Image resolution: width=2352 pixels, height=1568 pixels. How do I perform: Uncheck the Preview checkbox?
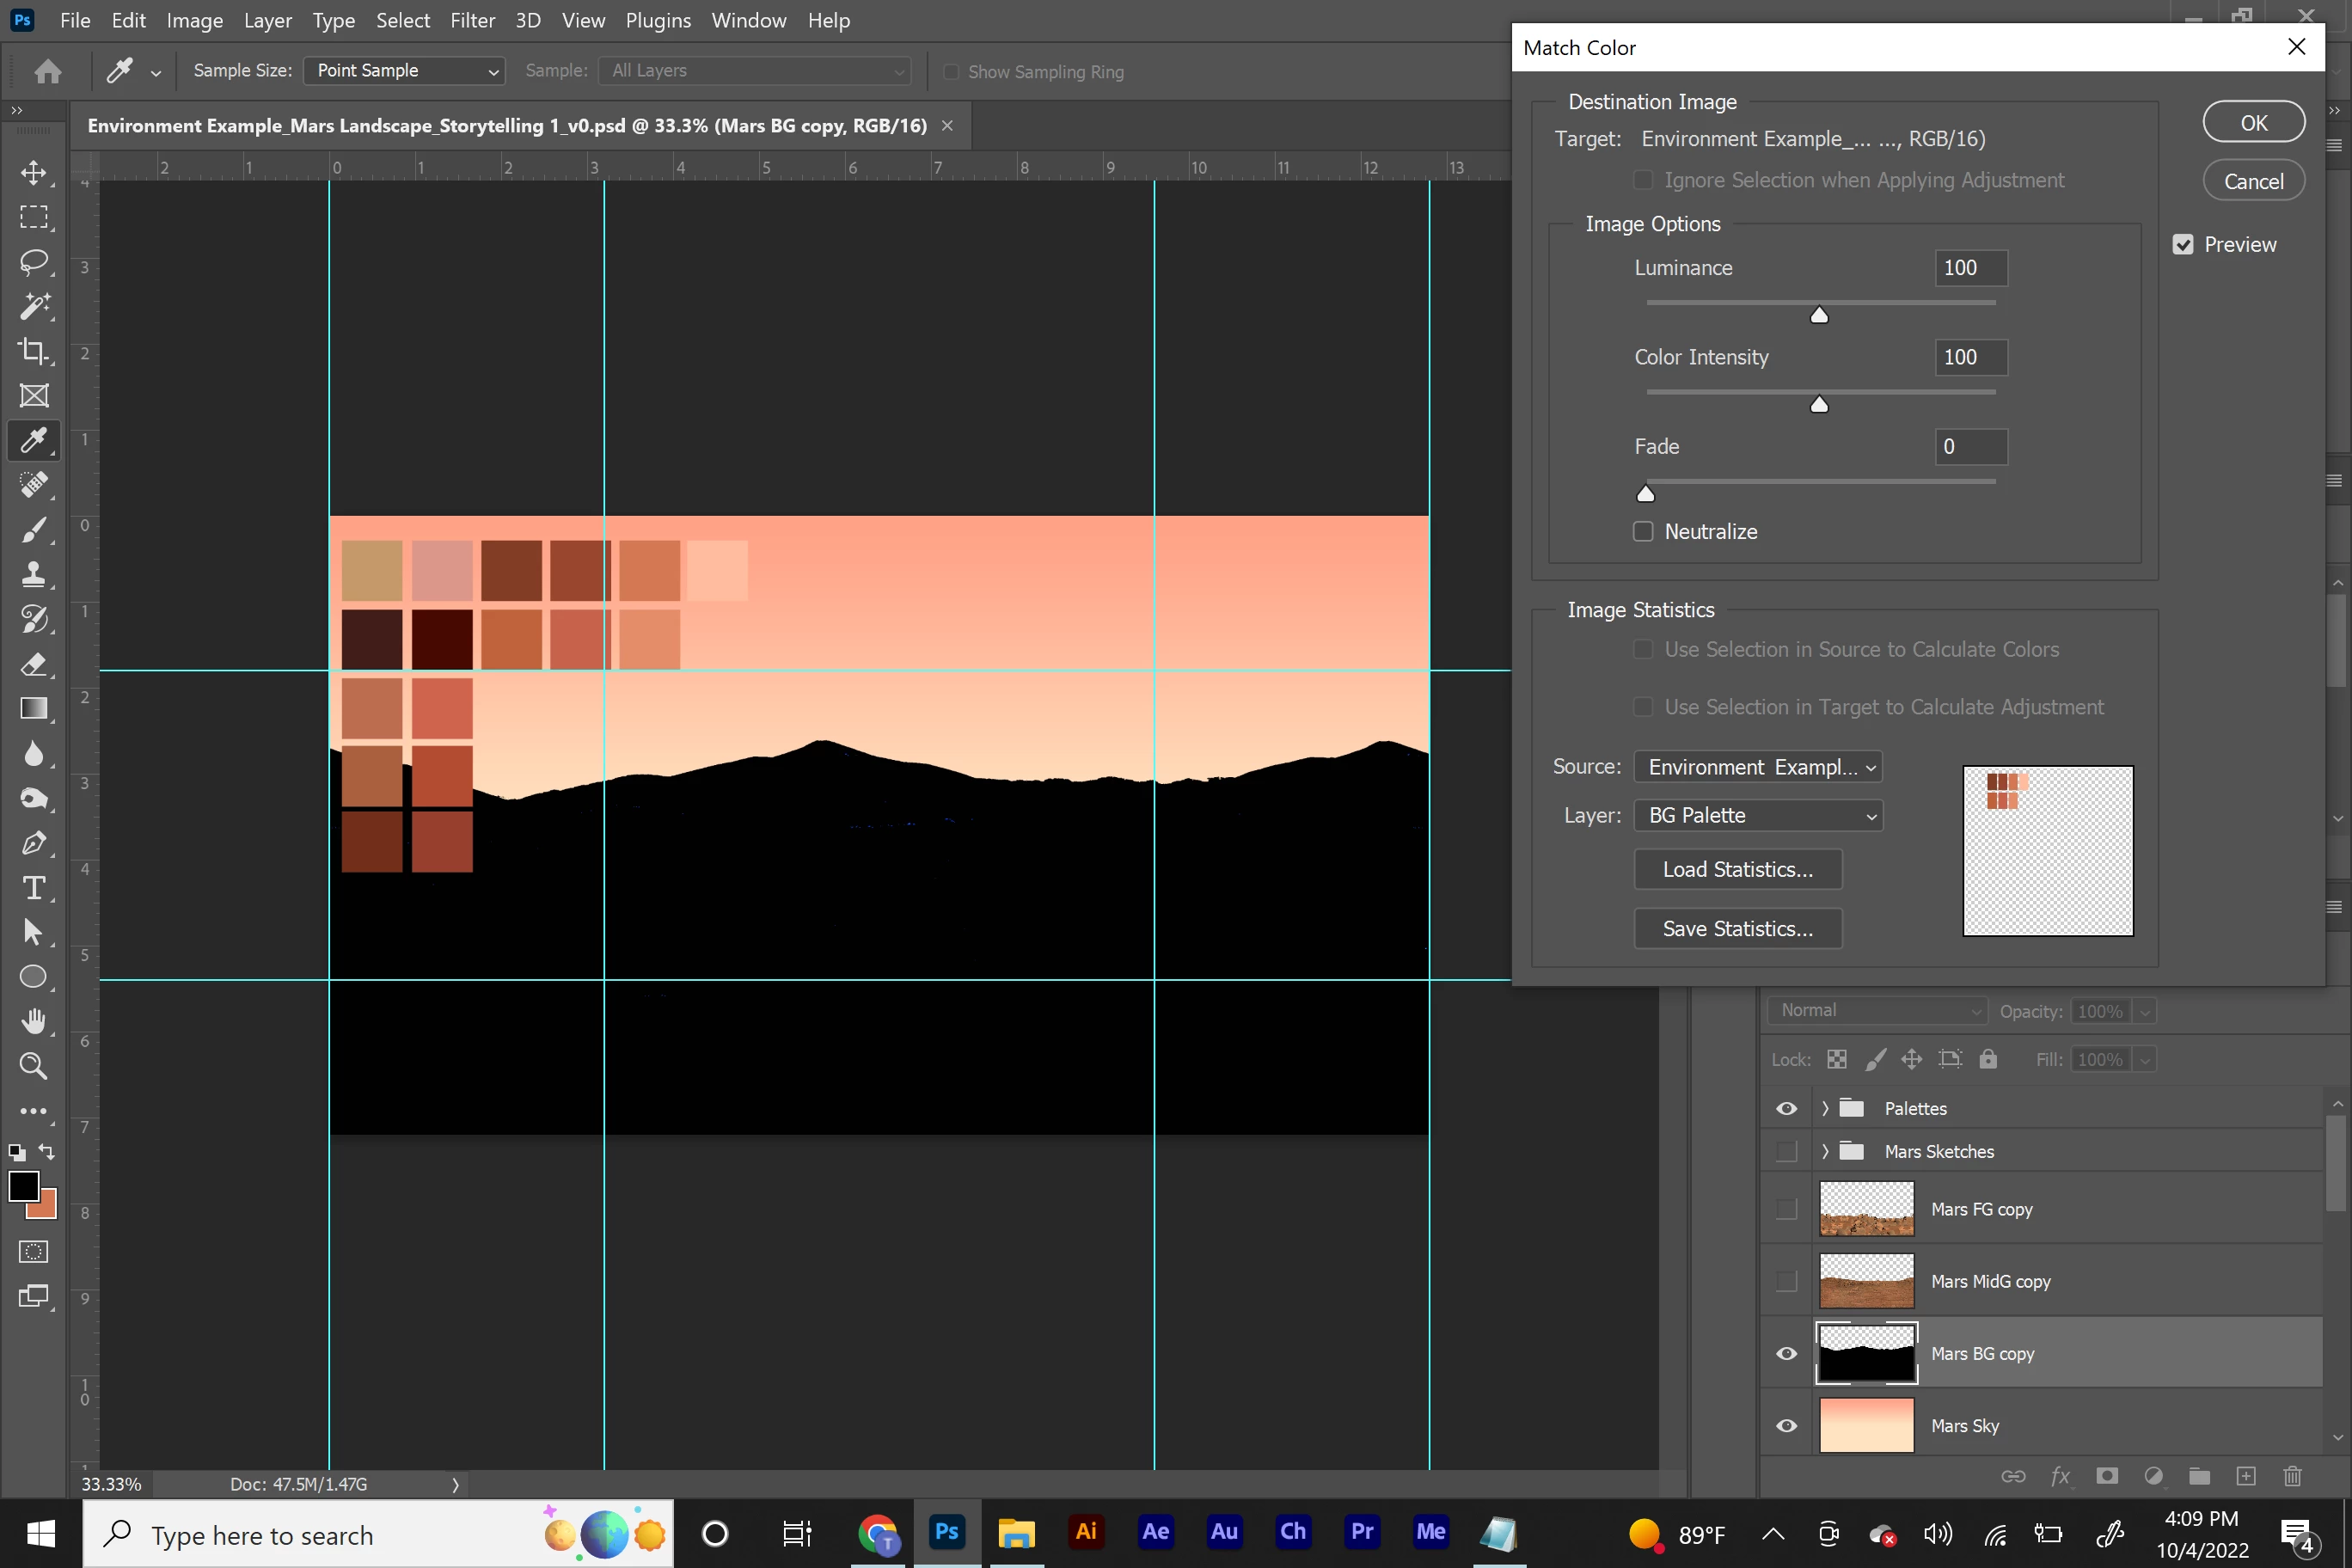(x=2183, y=245)
